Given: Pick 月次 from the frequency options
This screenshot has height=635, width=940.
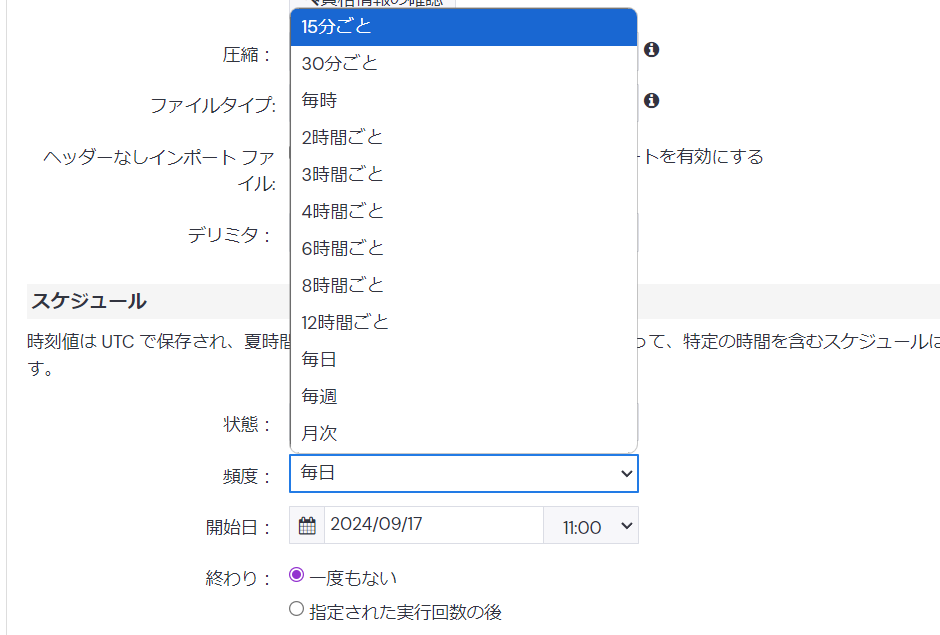Looking at the screenshot, I should pos(463,434).
